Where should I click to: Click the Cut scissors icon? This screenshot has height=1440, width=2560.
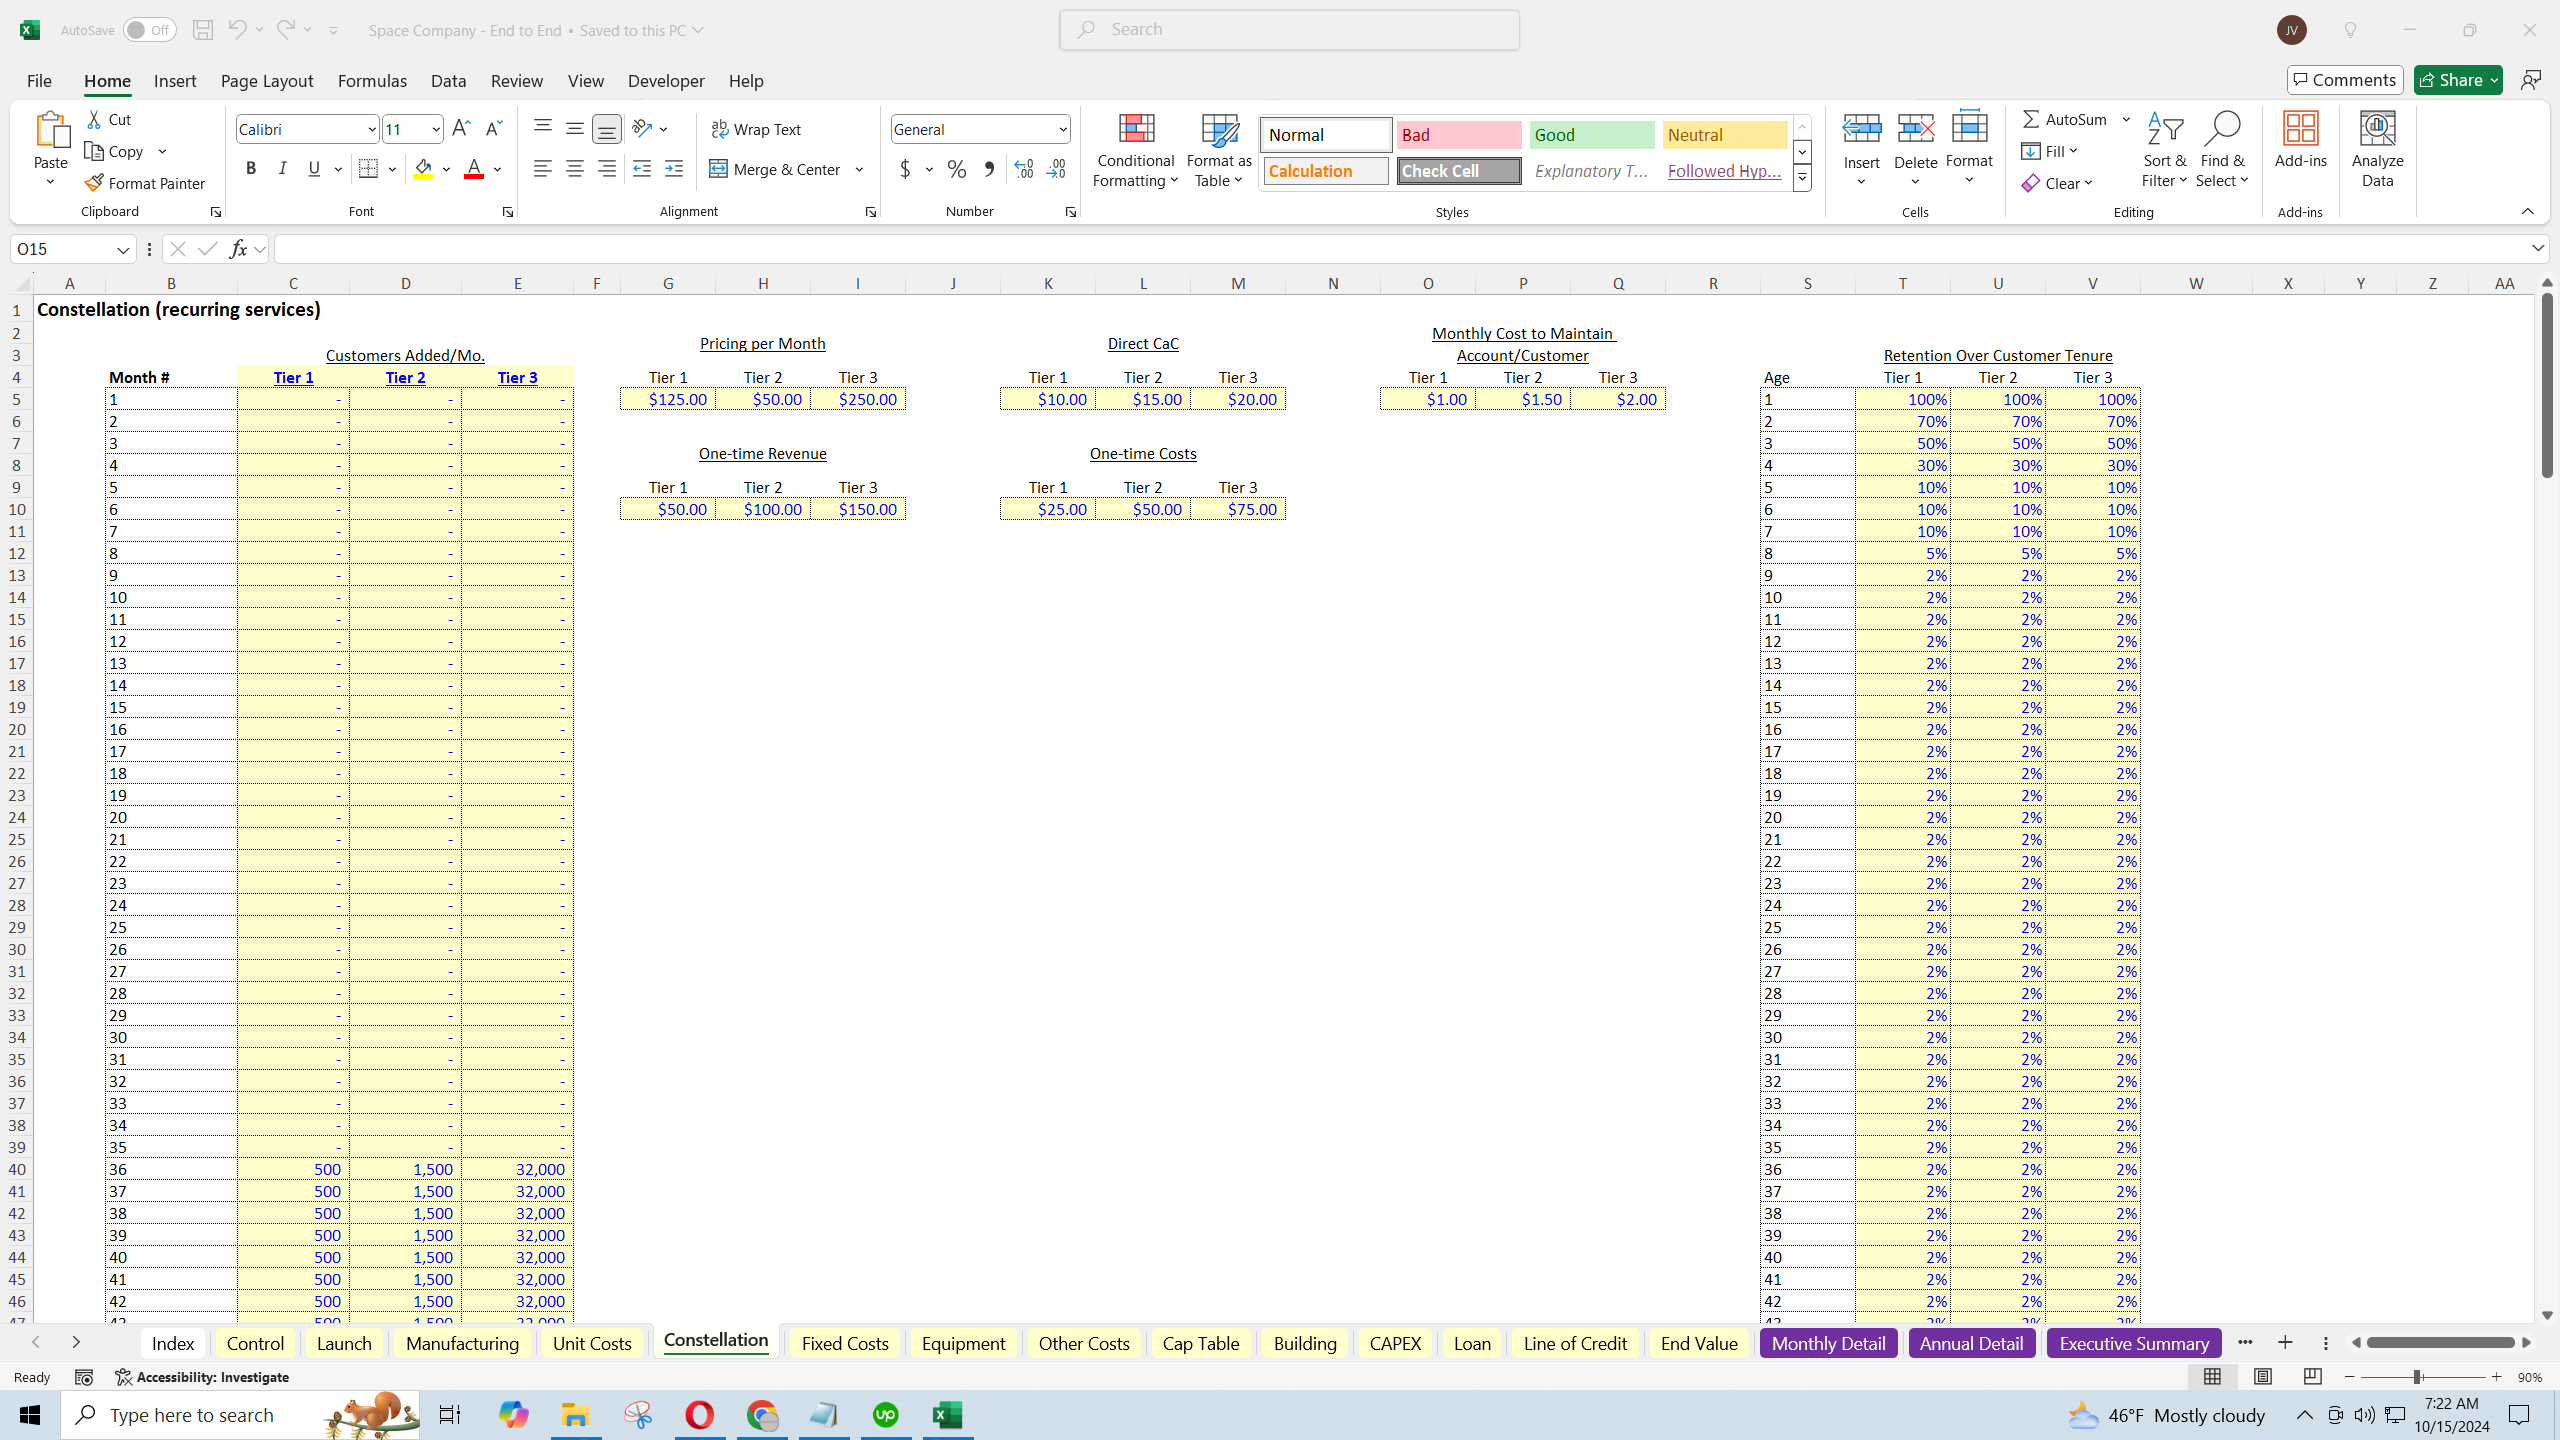(95, 119)
